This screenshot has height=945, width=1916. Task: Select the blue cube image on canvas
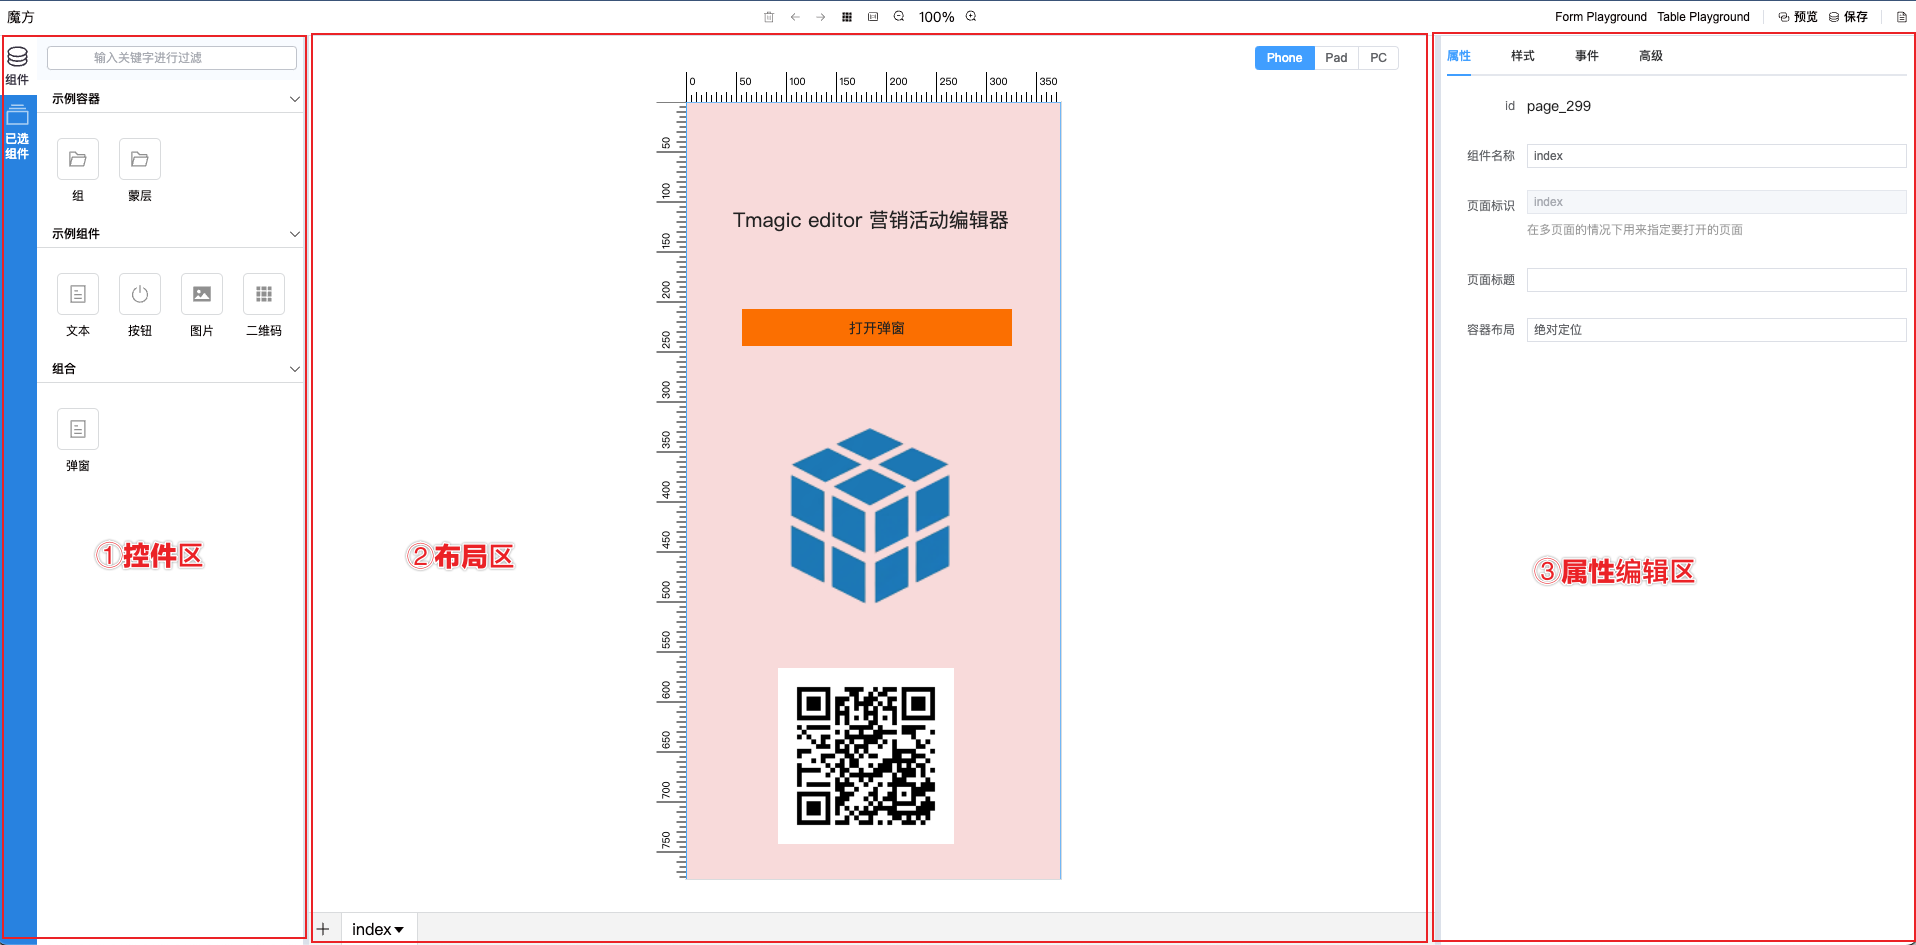click(x=870, y=516)
